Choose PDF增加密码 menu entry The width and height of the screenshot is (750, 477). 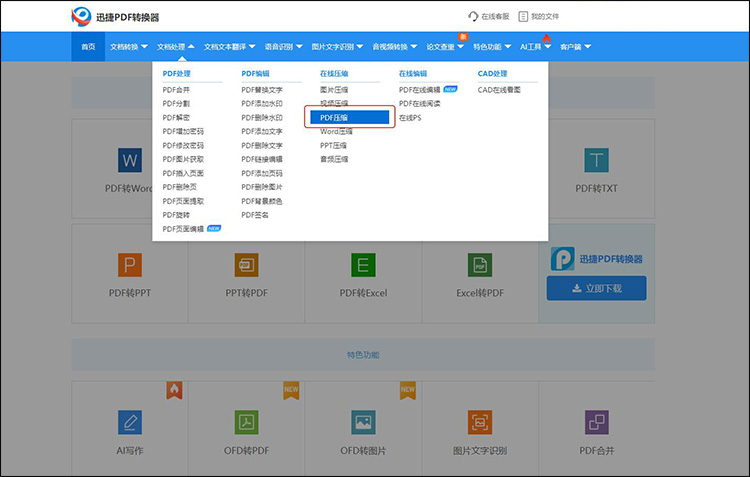183,131
